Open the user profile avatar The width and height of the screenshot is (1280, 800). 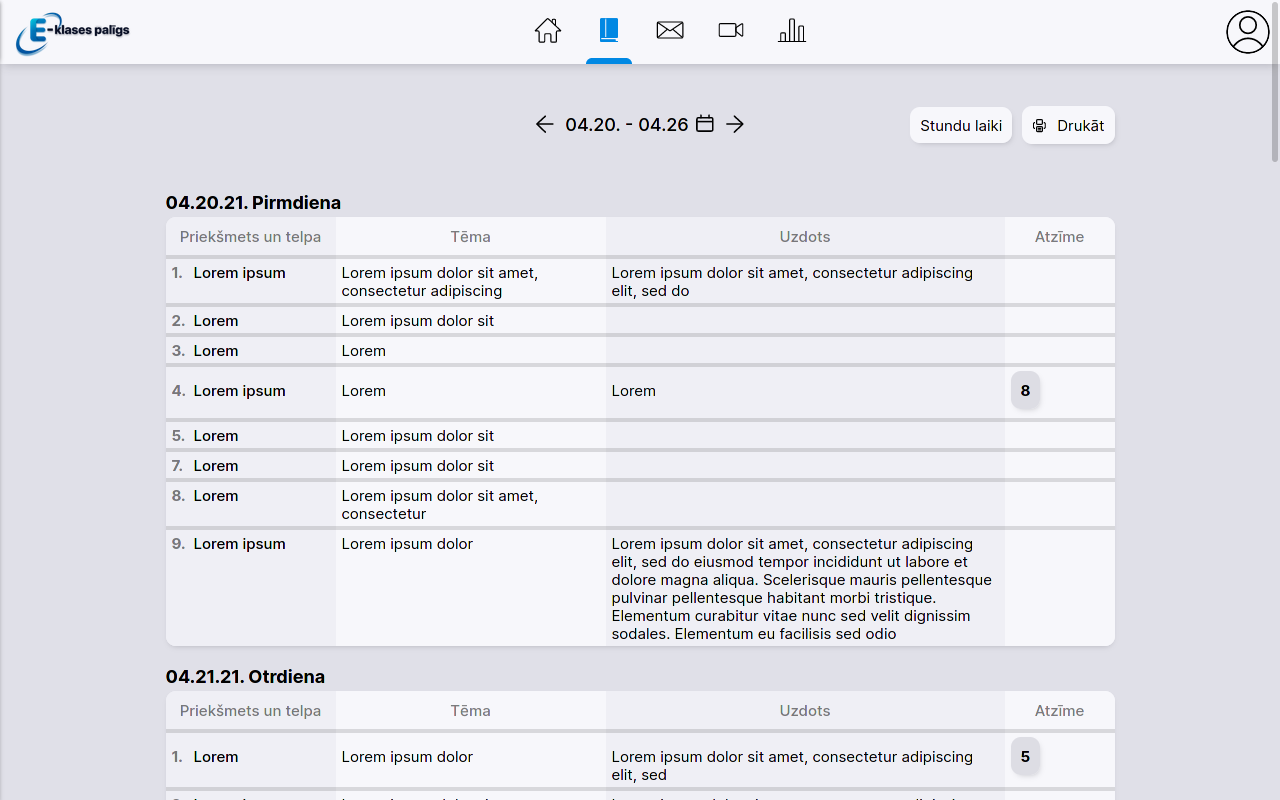(1248, 32)
